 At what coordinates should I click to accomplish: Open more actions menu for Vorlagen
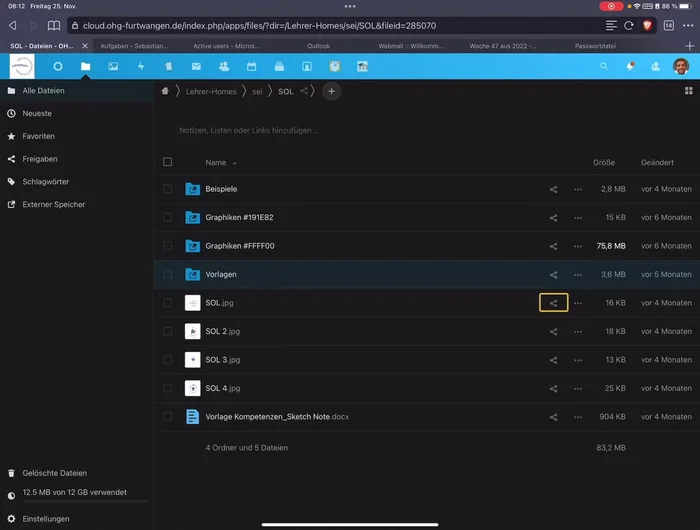tap(578, 275)
